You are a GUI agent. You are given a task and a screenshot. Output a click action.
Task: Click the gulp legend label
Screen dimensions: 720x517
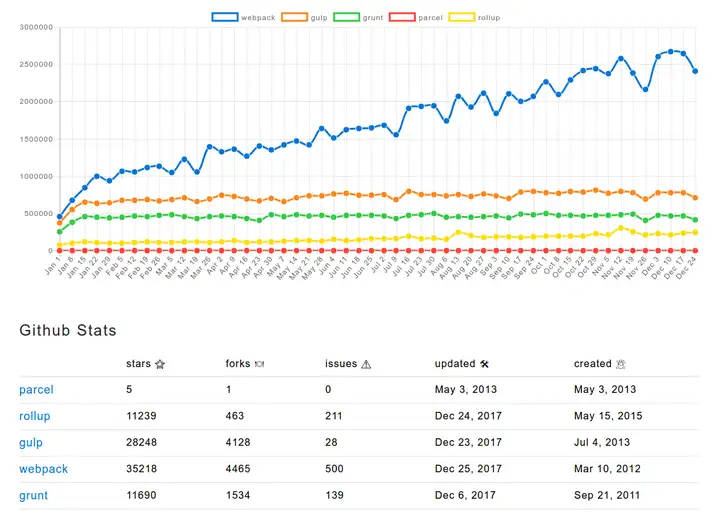coord(319,17)
